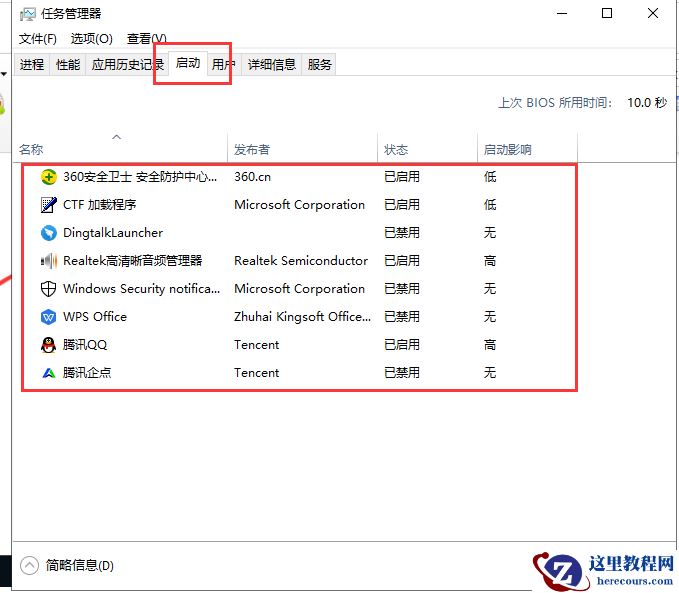The image size is (679, 593).
Task: Maximize the Task Manager window
Action: (607, 13)
